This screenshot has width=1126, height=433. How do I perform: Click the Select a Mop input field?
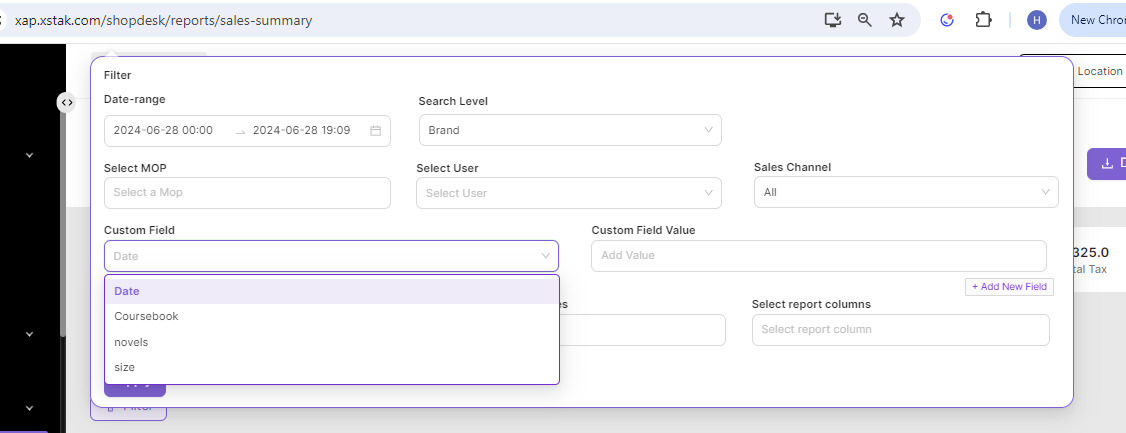[x=247, y=193]
